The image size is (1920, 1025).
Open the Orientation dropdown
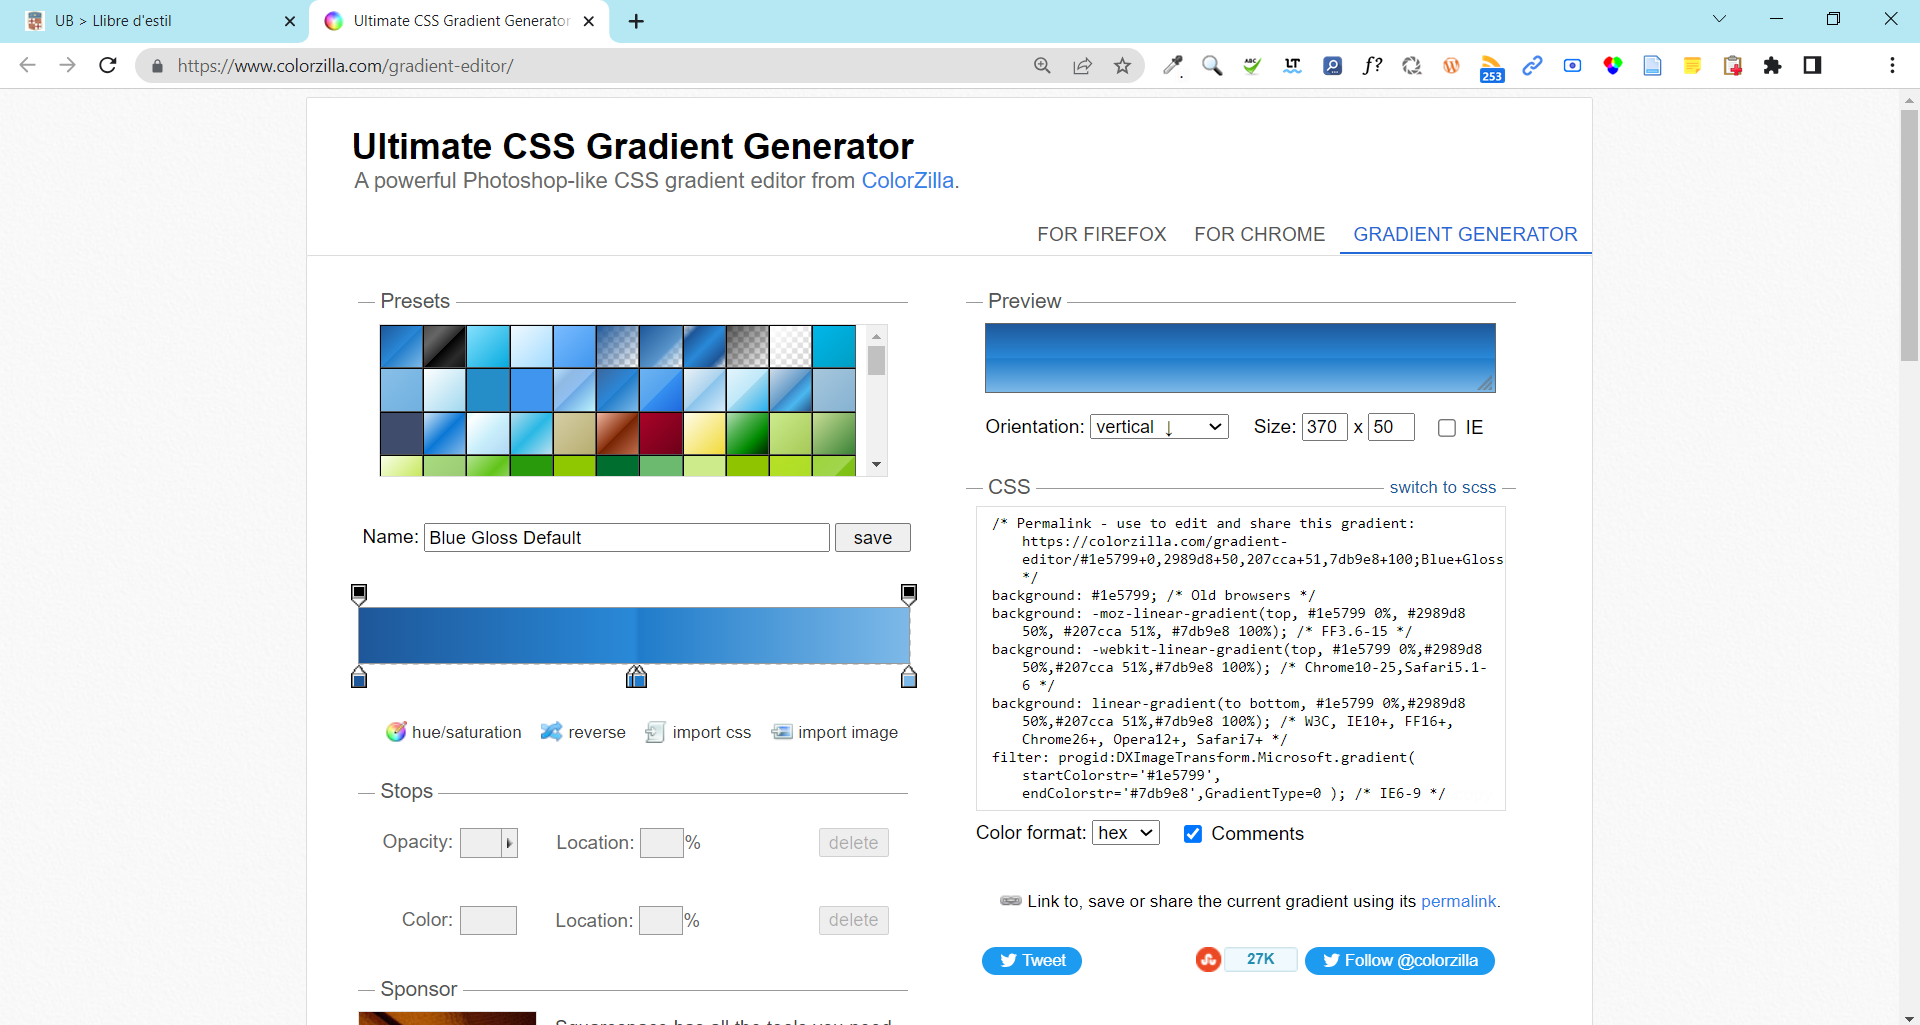pos(1158,426)
